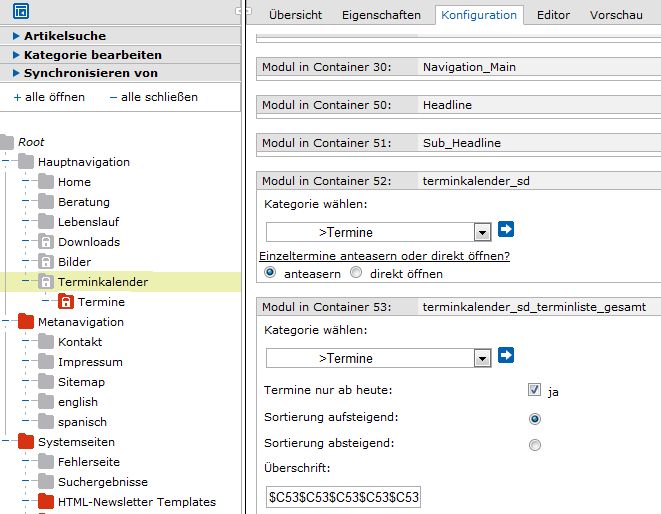Expand the Artikelsuche section
This screenshot has height=514, width=661.
[65, 36]
